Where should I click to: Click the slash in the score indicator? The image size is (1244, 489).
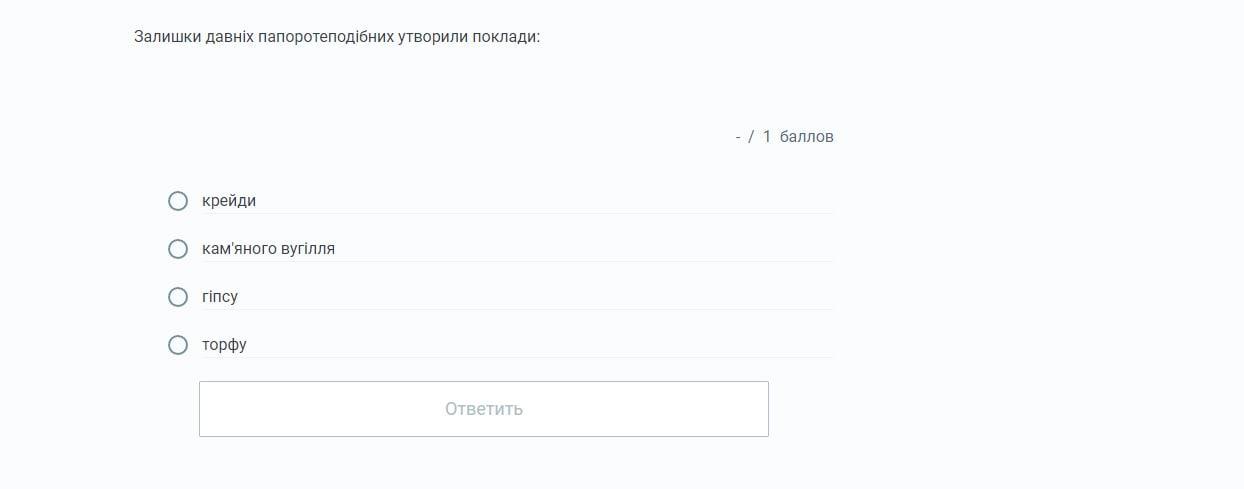pyautogui.click(x=751, y=136)
